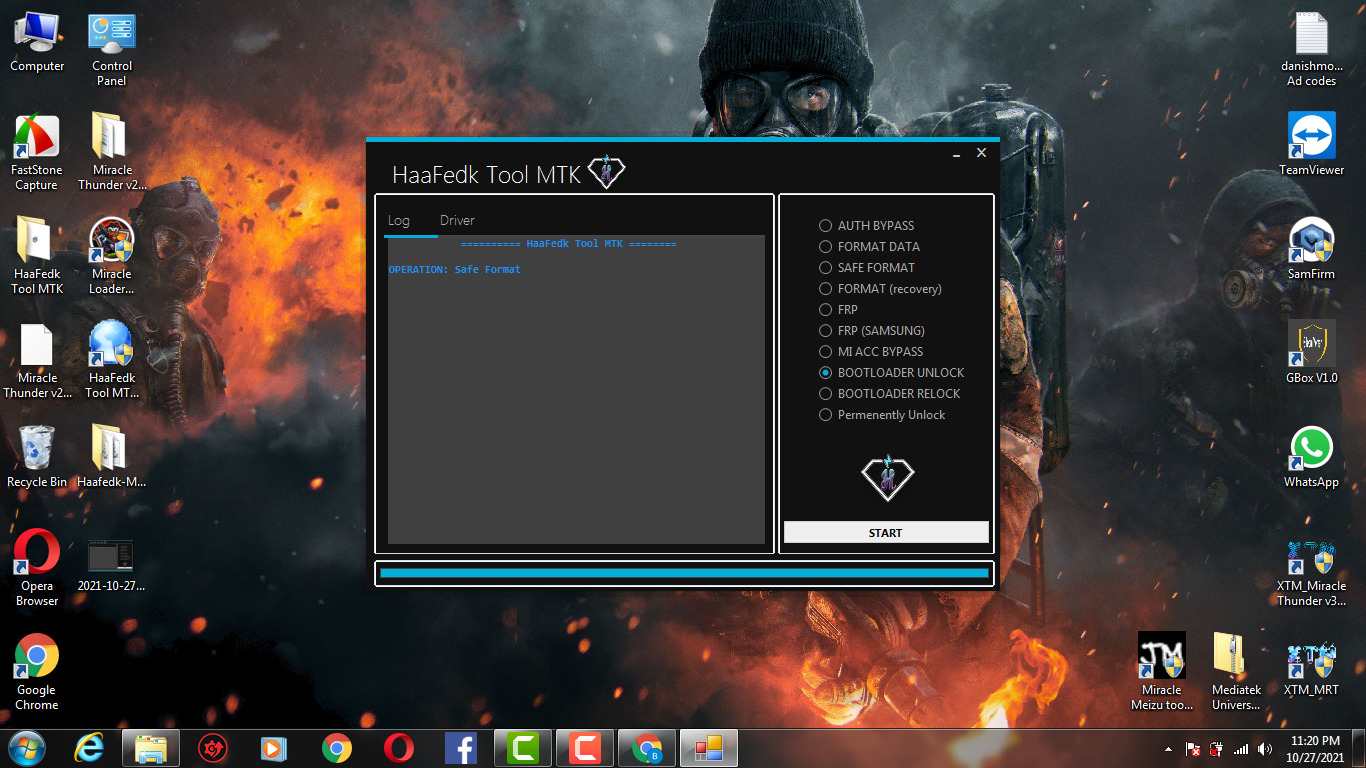
Task: Select the Miracle Thunder v2 blank file icon
Action: [x=37, y=361]
